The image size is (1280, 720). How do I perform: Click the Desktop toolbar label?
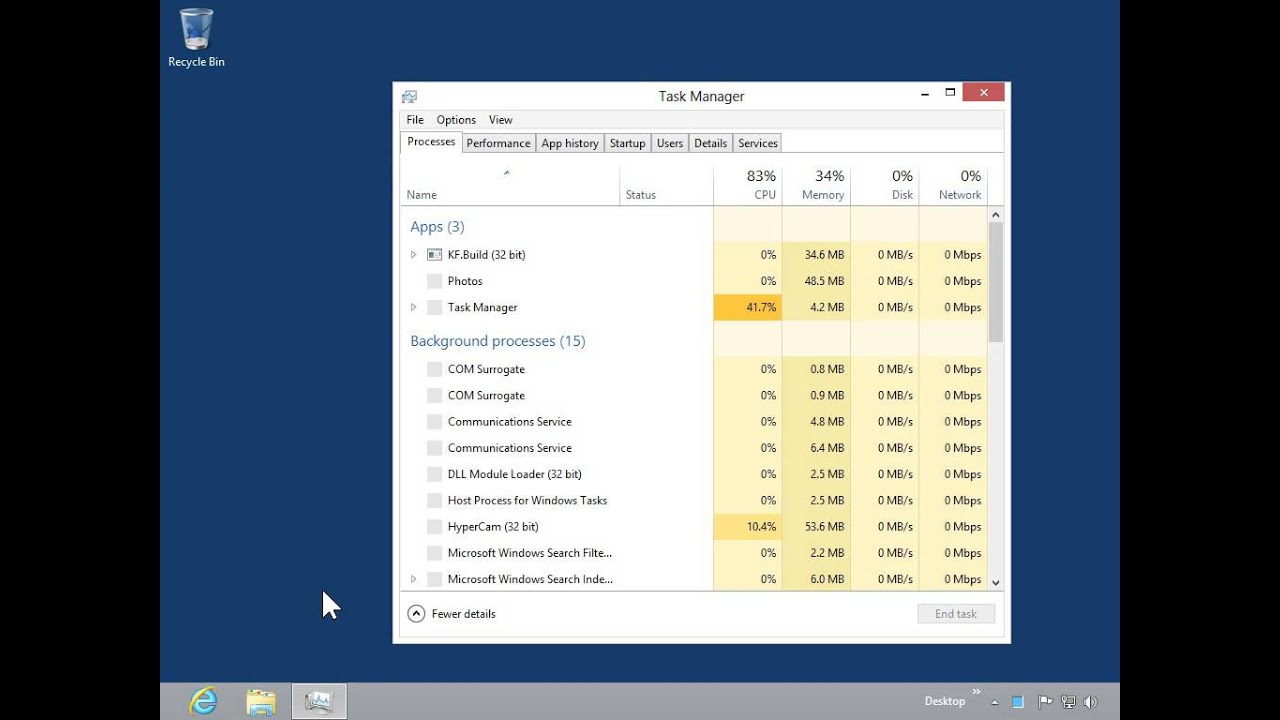click(x=945, y=702)
